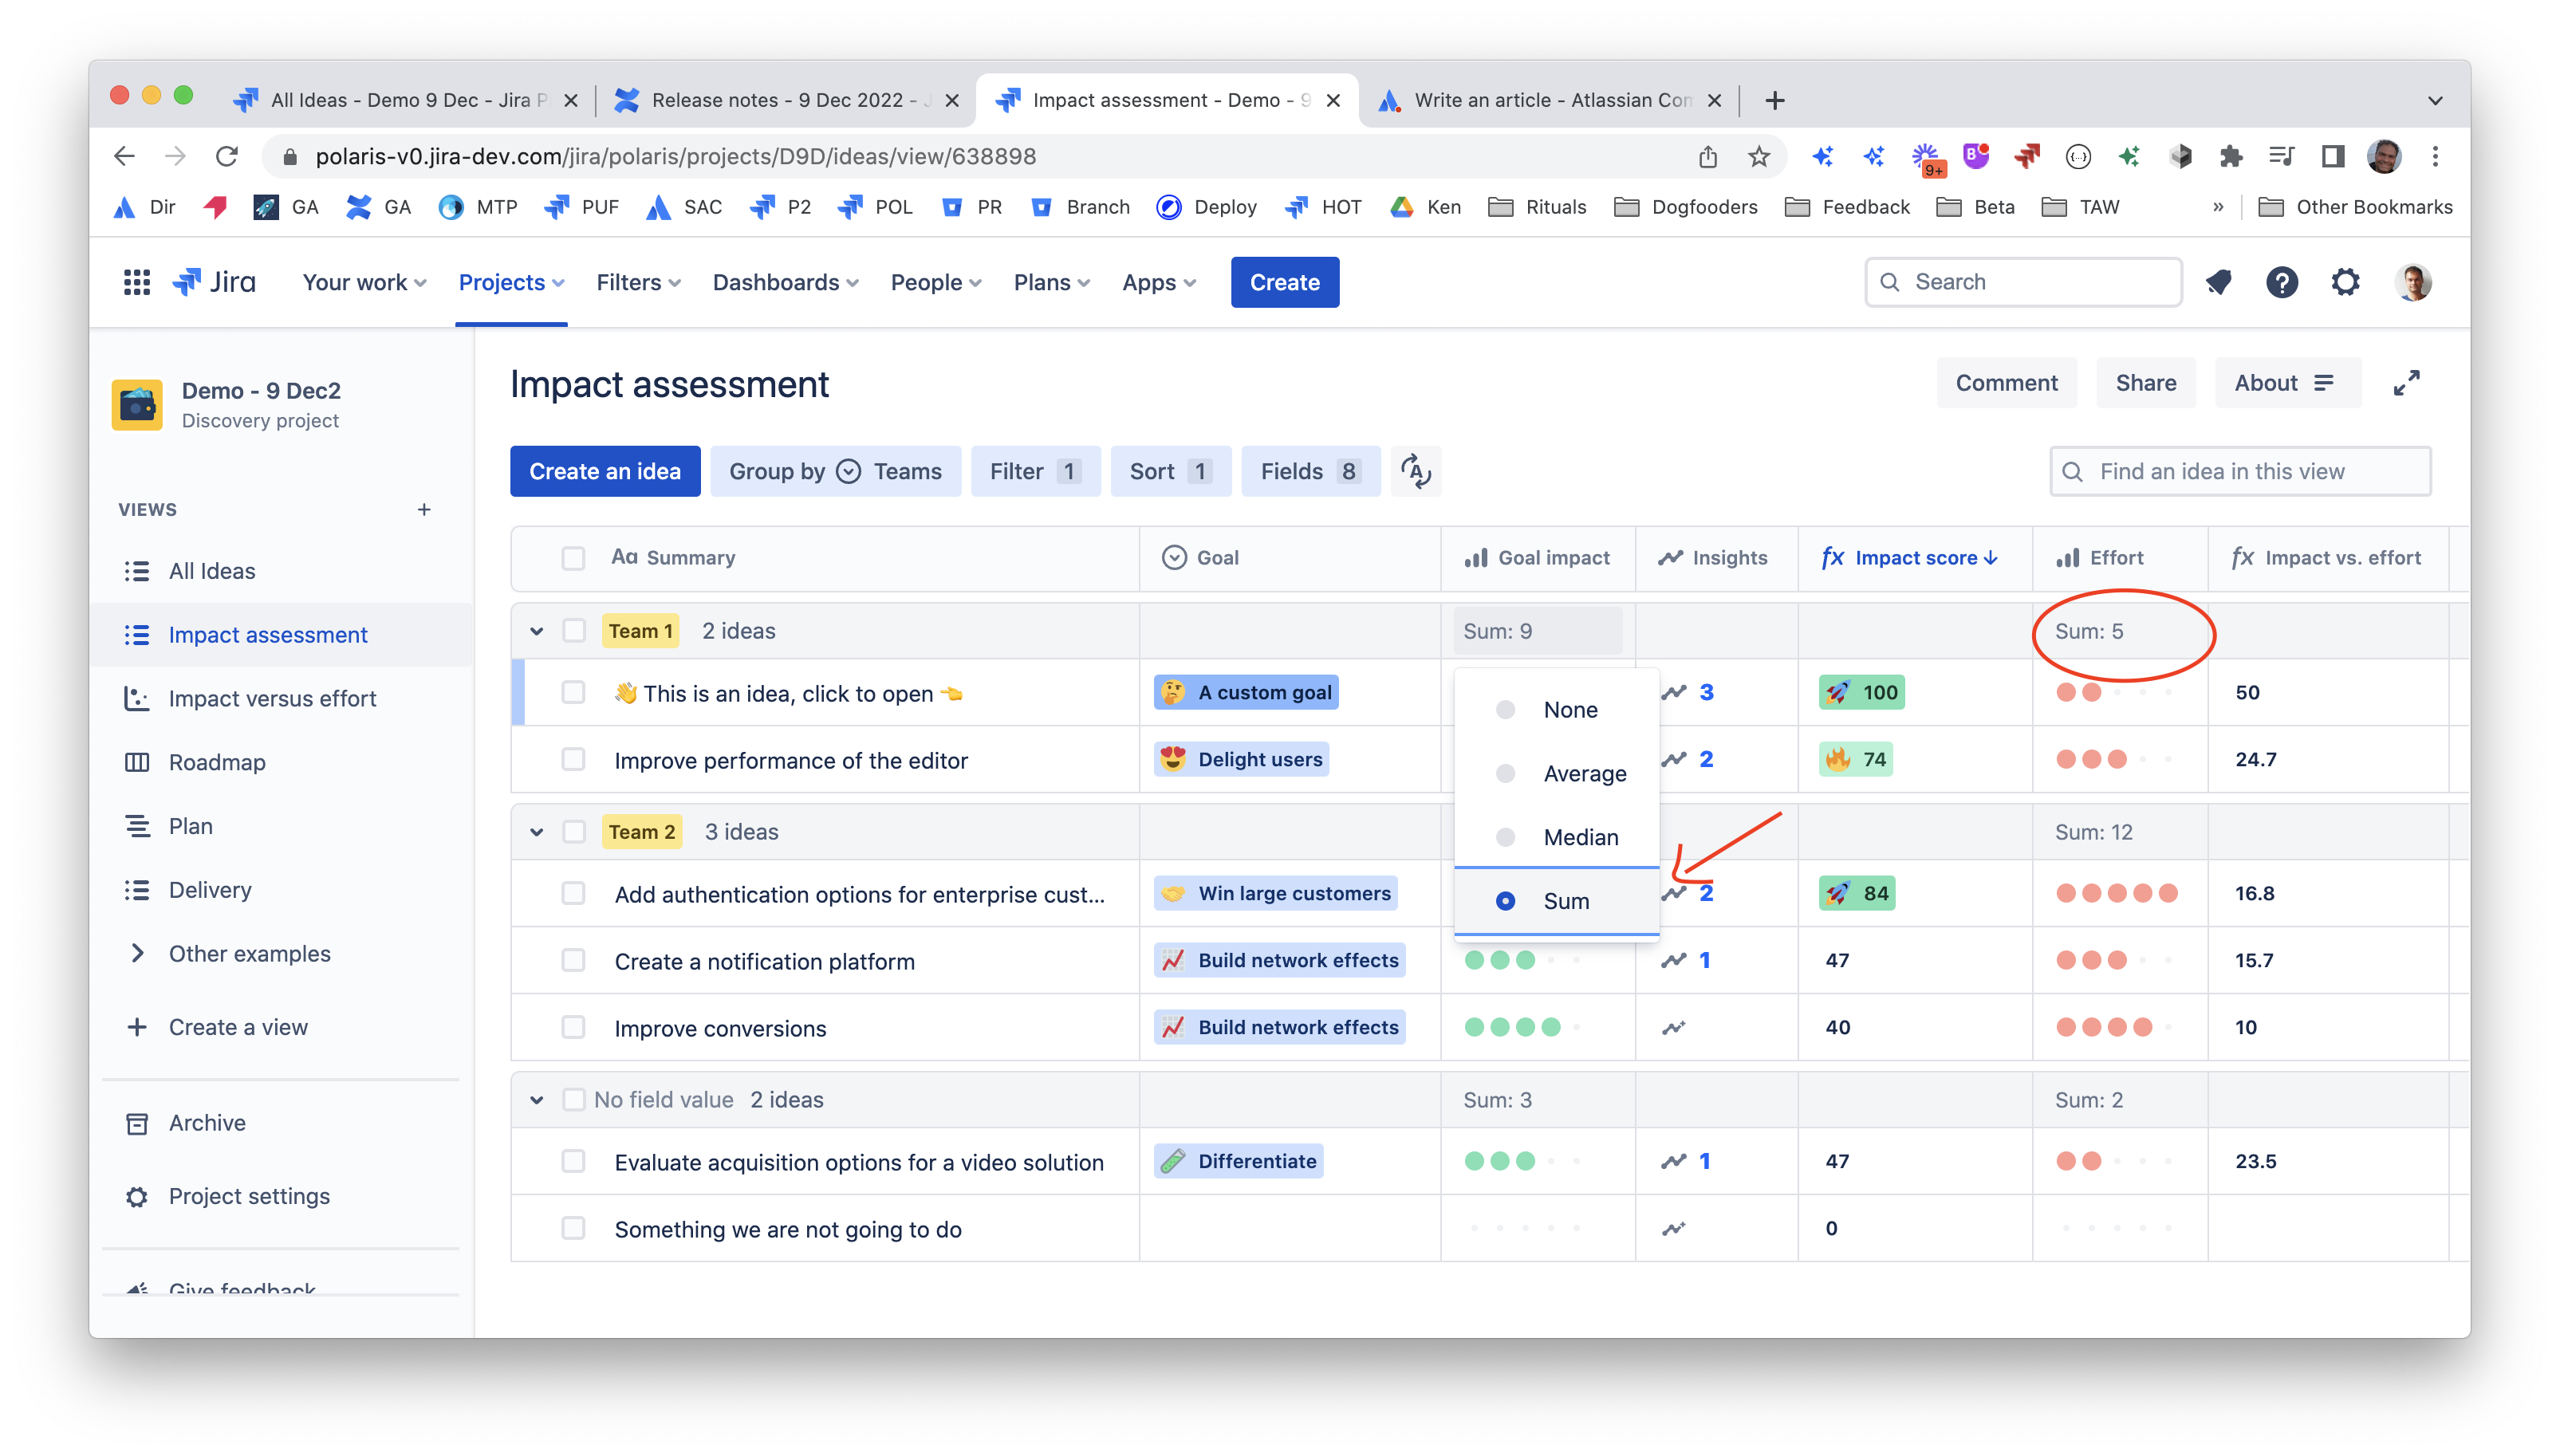
Task: Open the Jira app switcher grid icon
Action: (x=137, y=282)
